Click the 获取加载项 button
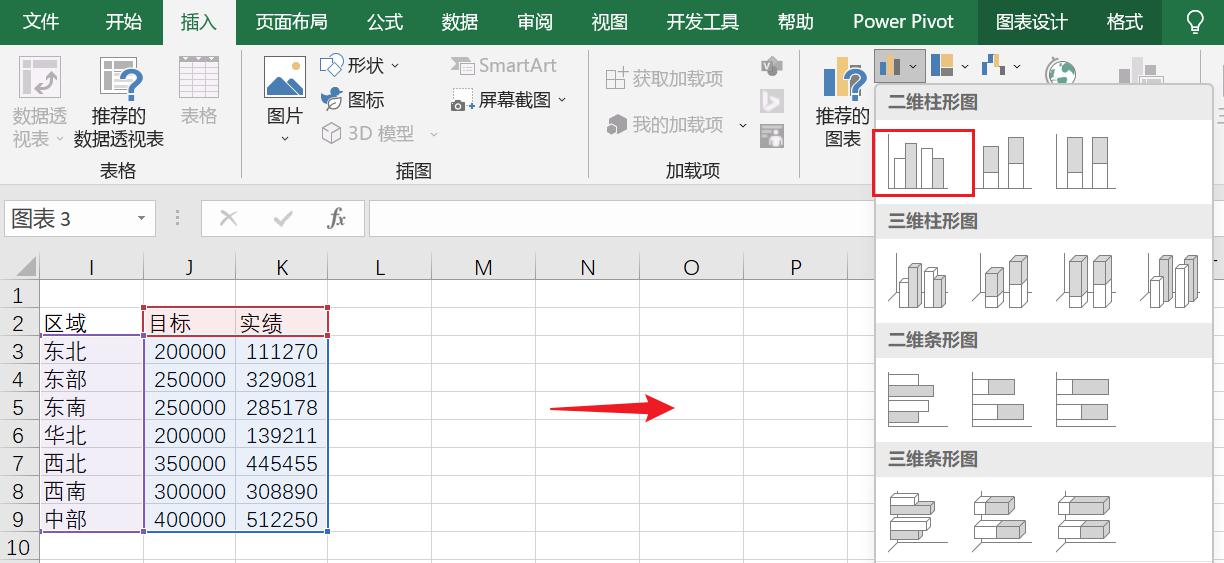The width and height of the screenshot is (1224, 563). (x=664, y=78)
